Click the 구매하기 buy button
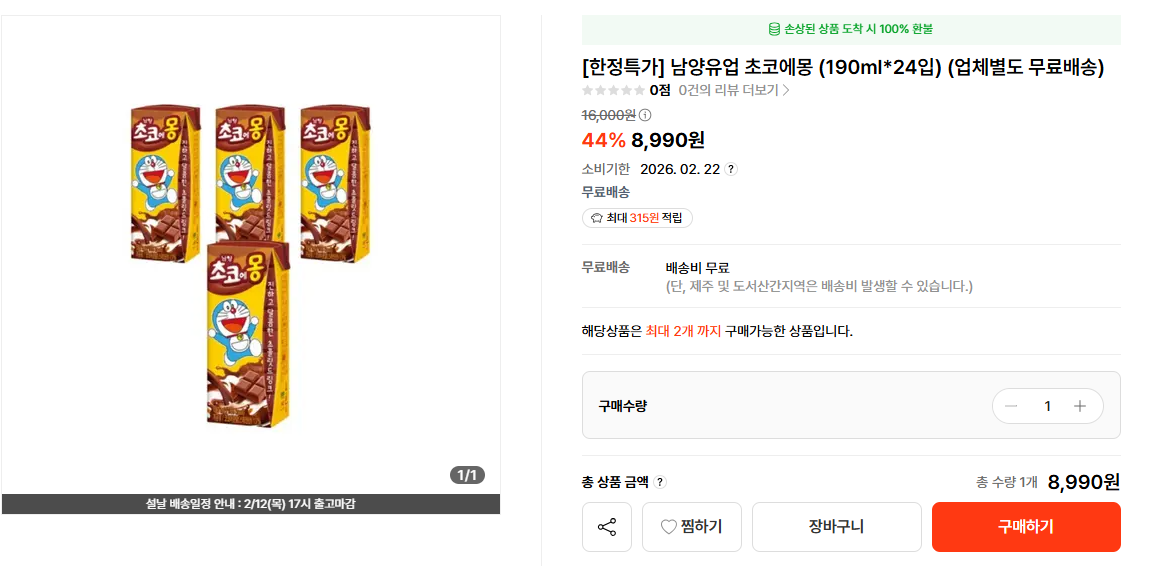The height and width of the screenshot is (566, 1150). [x=1026, y=527]
